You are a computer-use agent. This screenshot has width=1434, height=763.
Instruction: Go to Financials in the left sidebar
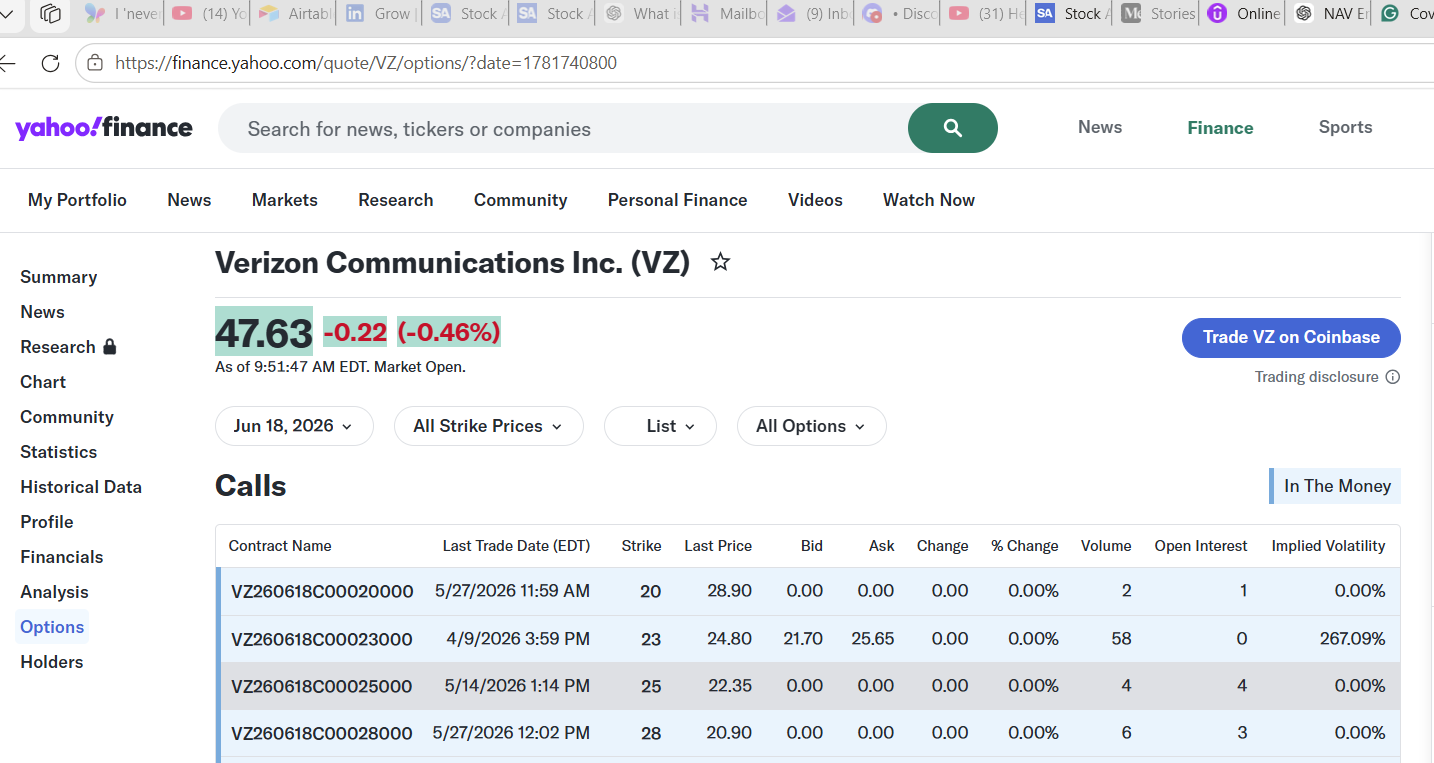coord(62,557)
